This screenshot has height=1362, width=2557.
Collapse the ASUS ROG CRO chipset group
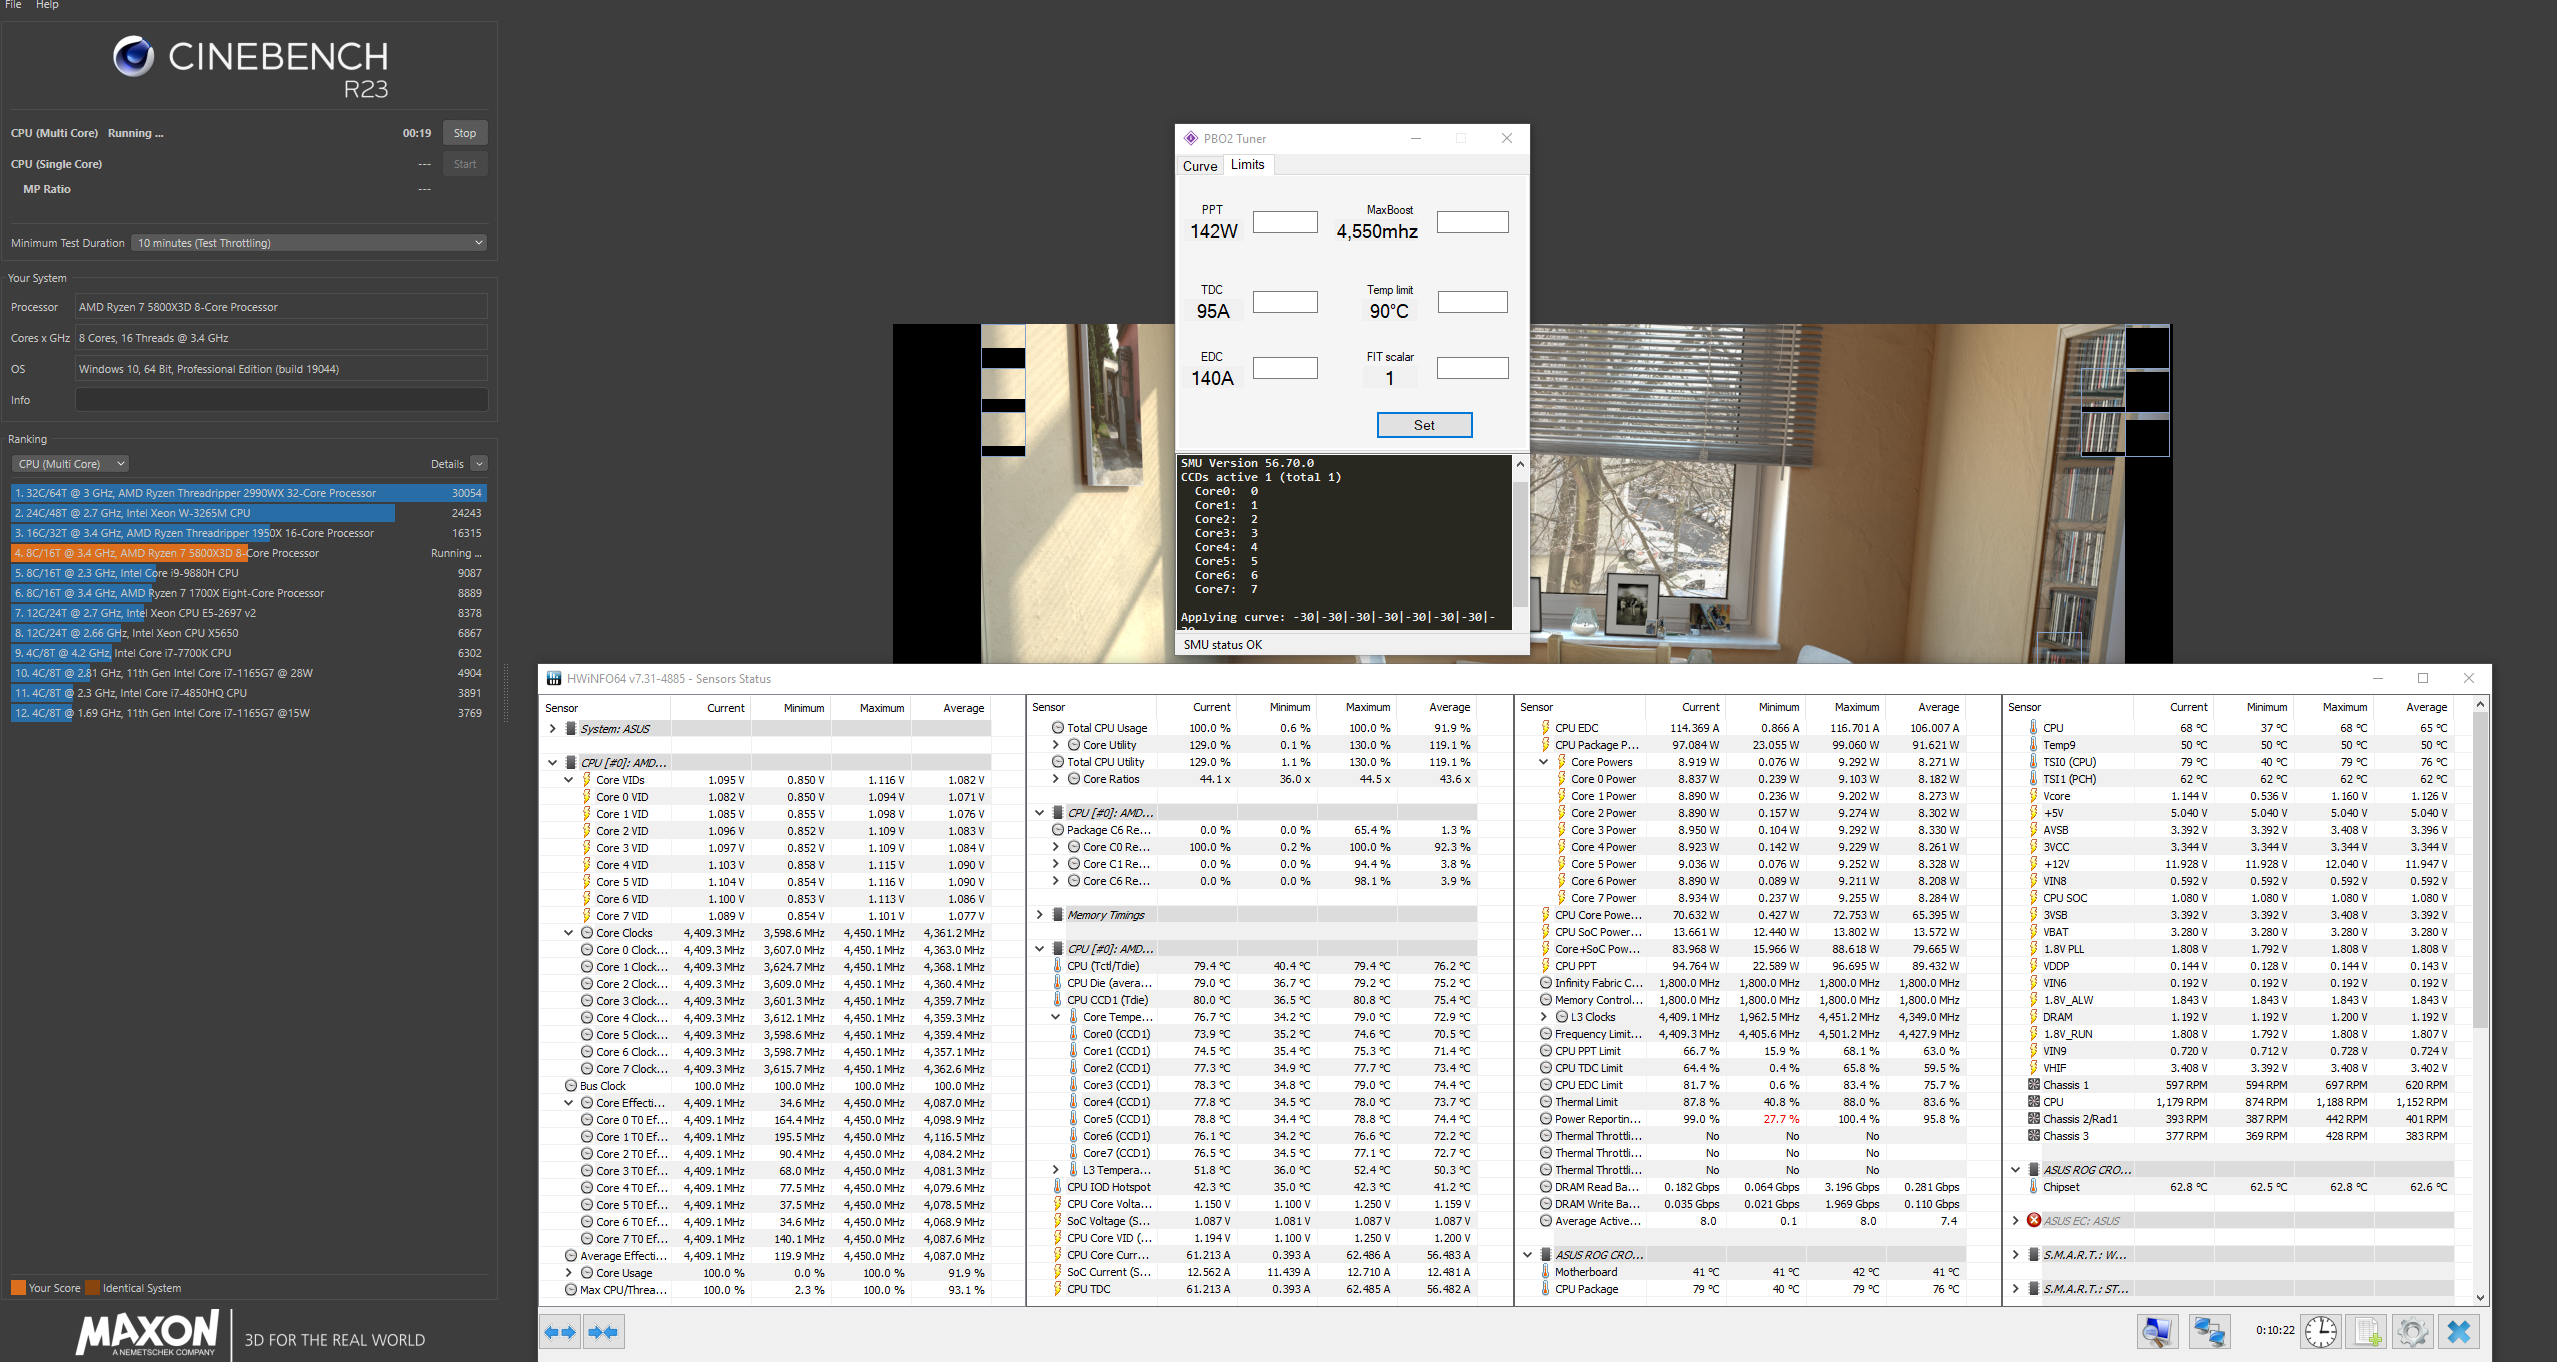pos(2016,1170)
